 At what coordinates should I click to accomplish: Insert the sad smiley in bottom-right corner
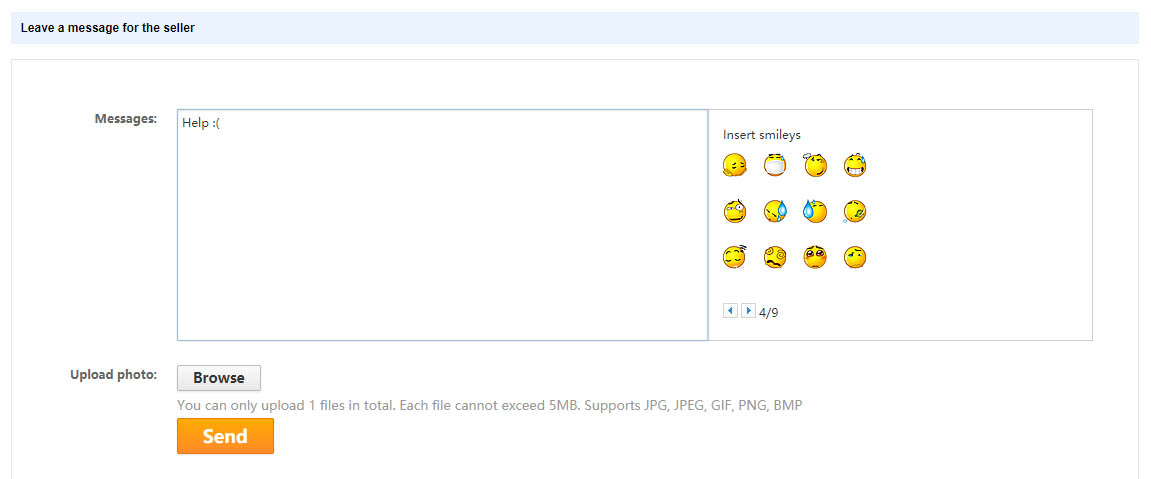[854, 257]
